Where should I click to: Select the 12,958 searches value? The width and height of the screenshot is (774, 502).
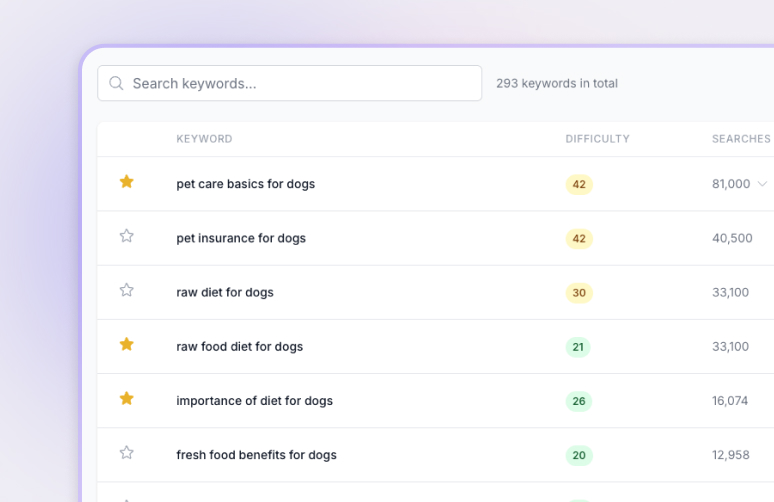[x=730, y=455]
